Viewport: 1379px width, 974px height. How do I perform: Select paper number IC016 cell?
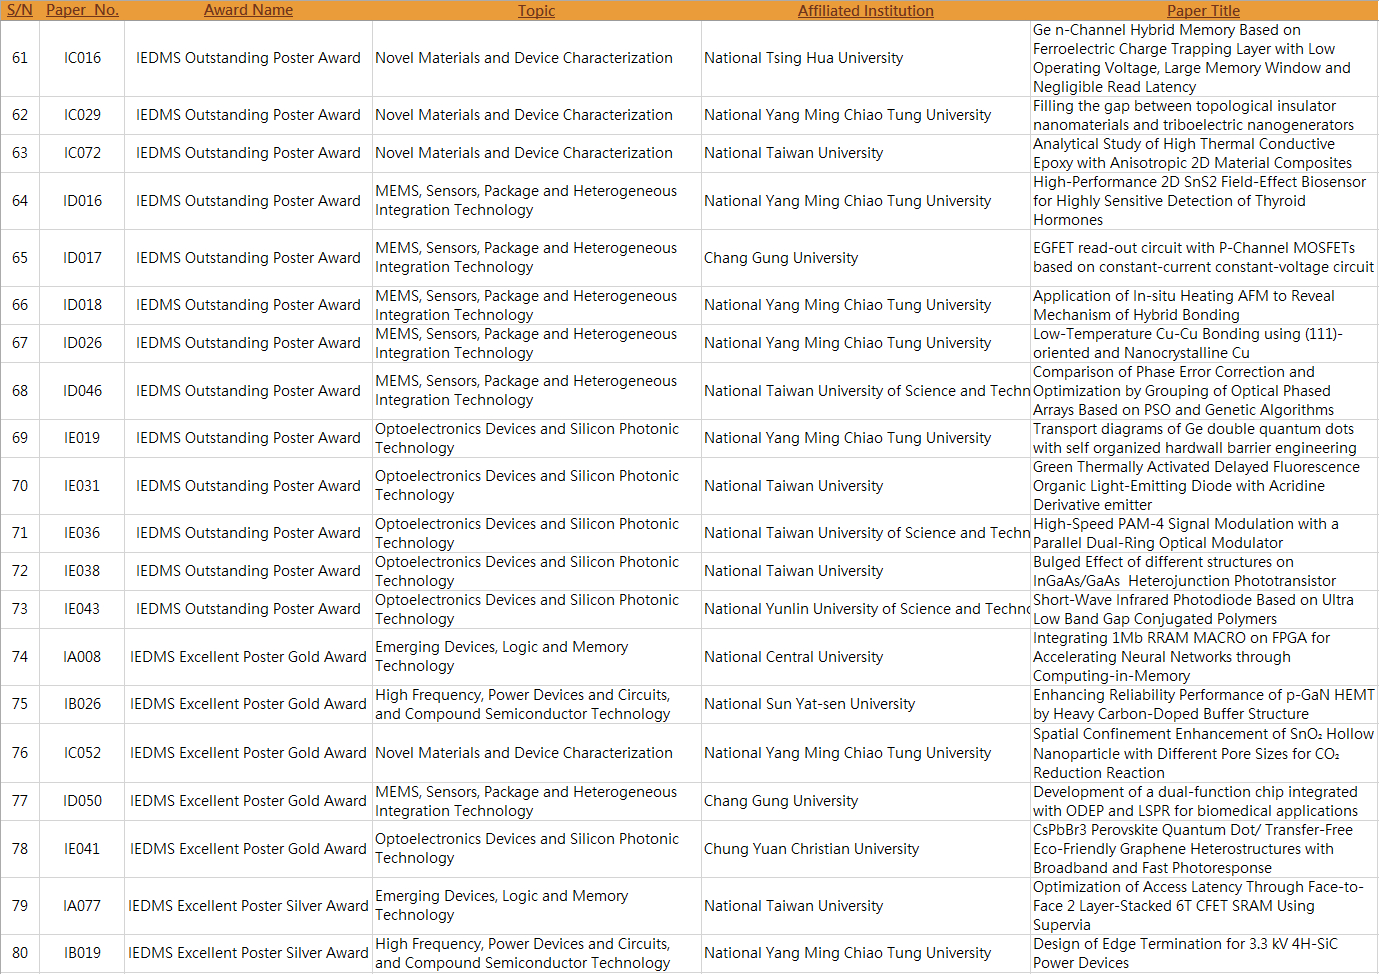82,58
